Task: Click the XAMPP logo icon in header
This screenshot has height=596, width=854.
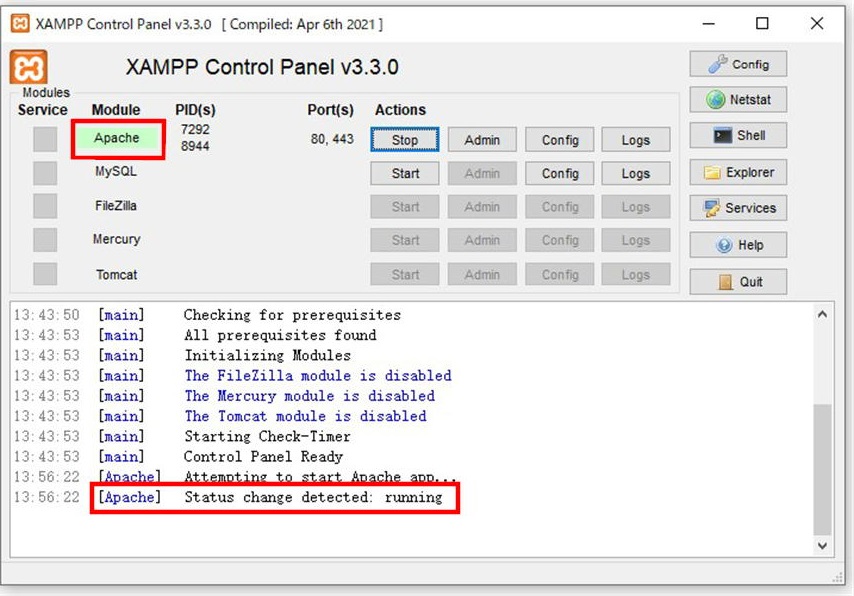Action: pyautogui.click(x=29, y=67)
